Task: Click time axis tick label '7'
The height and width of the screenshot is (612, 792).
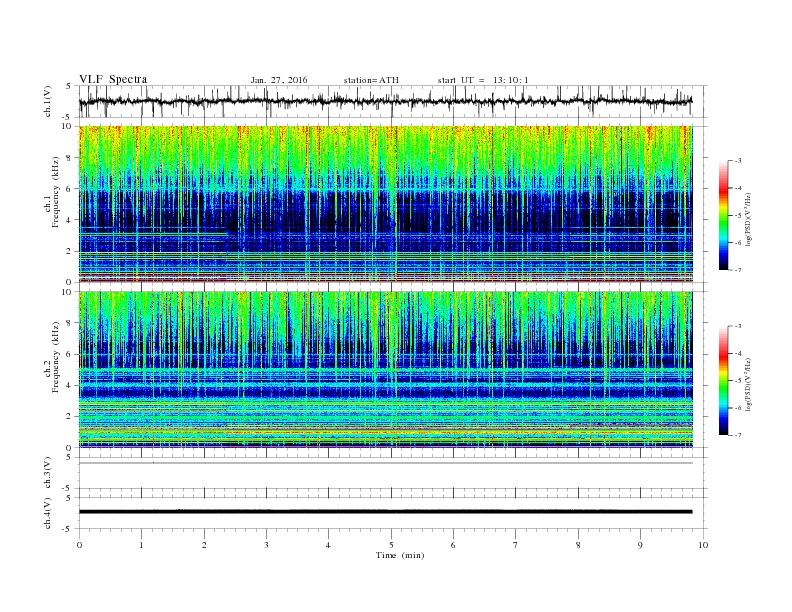Action: [x=516, y=545]
